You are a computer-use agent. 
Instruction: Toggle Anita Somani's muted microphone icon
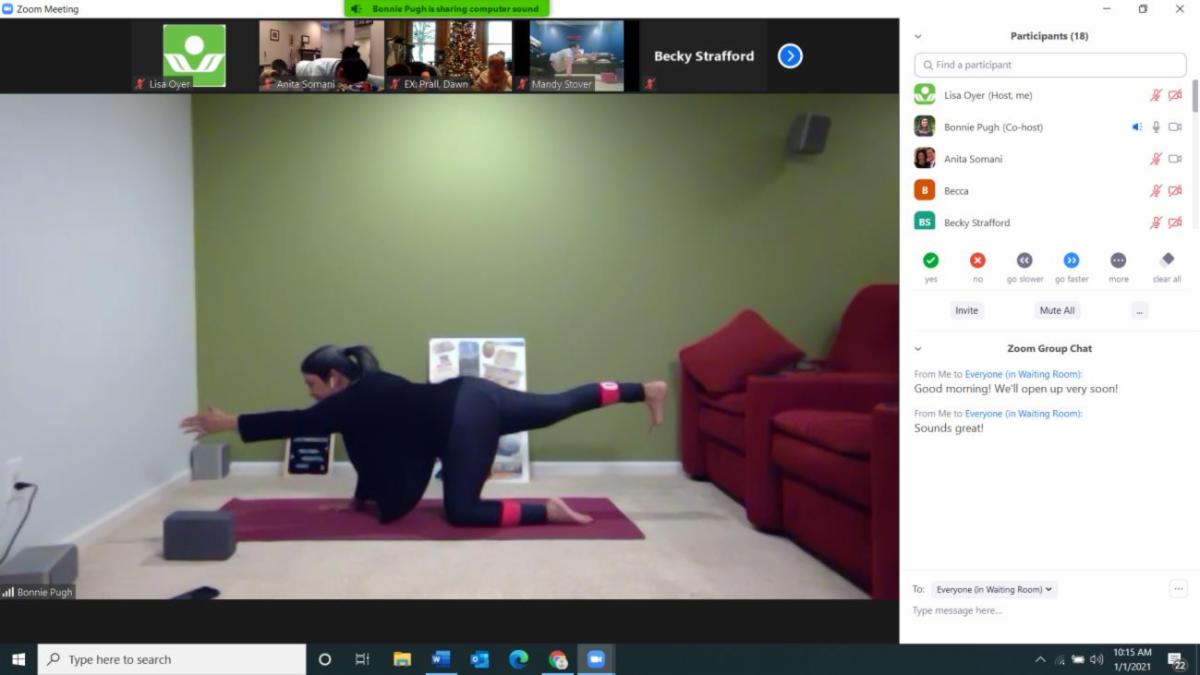point(1156,159)
